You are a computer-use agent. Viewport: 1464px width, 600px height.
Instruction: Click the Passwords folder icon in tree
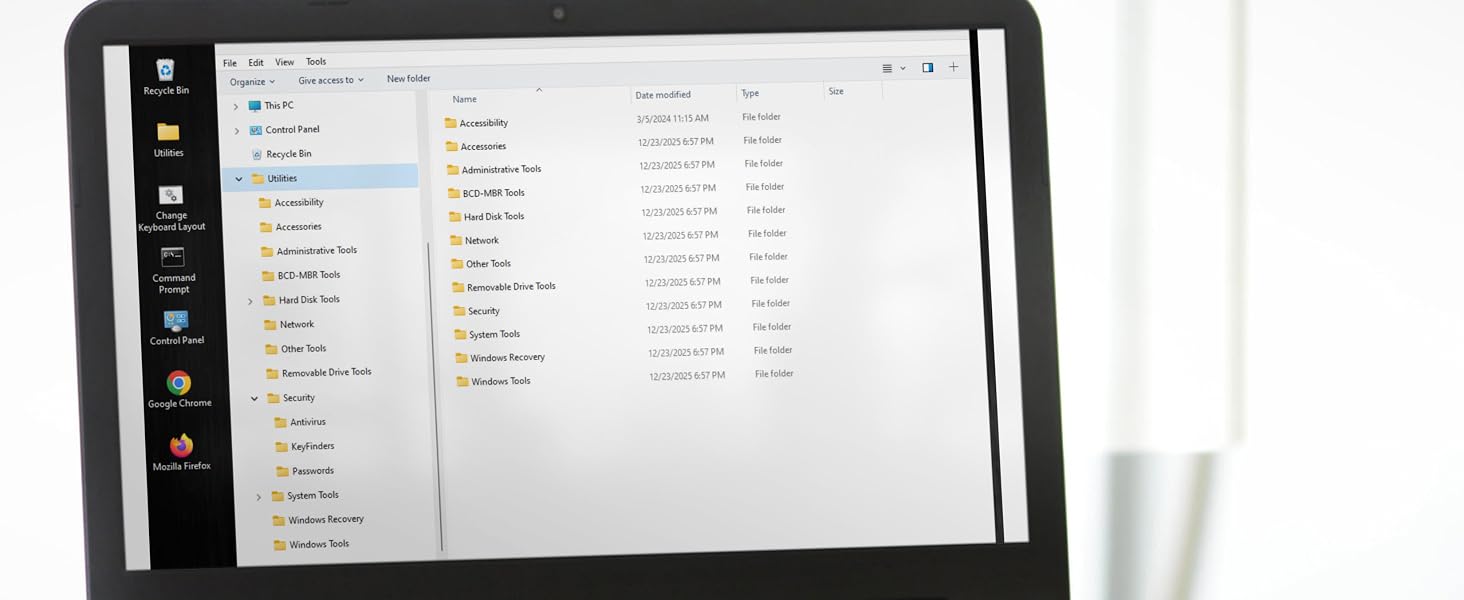pyautogui.click(x=282, y=471)
